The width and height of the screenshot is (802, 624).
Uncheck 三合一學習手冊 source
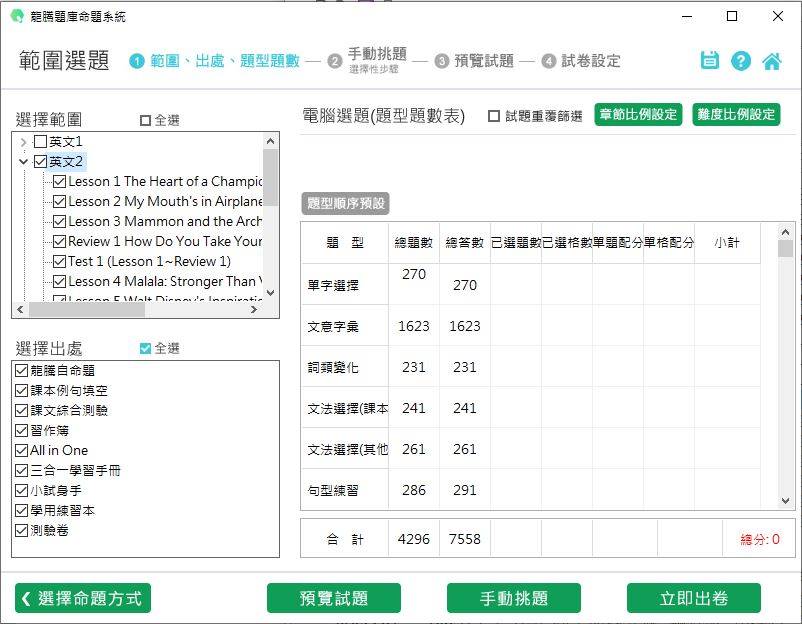pos(21,471)
